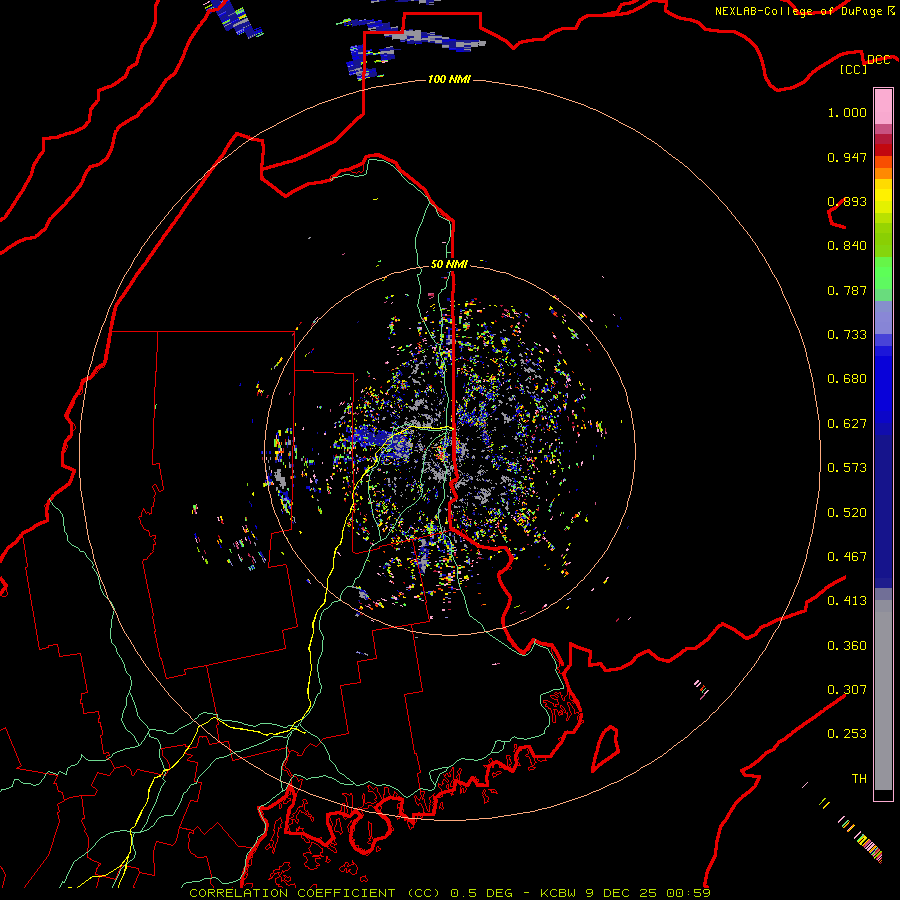Click the 0.947 scale value

[x=847, y=157]
